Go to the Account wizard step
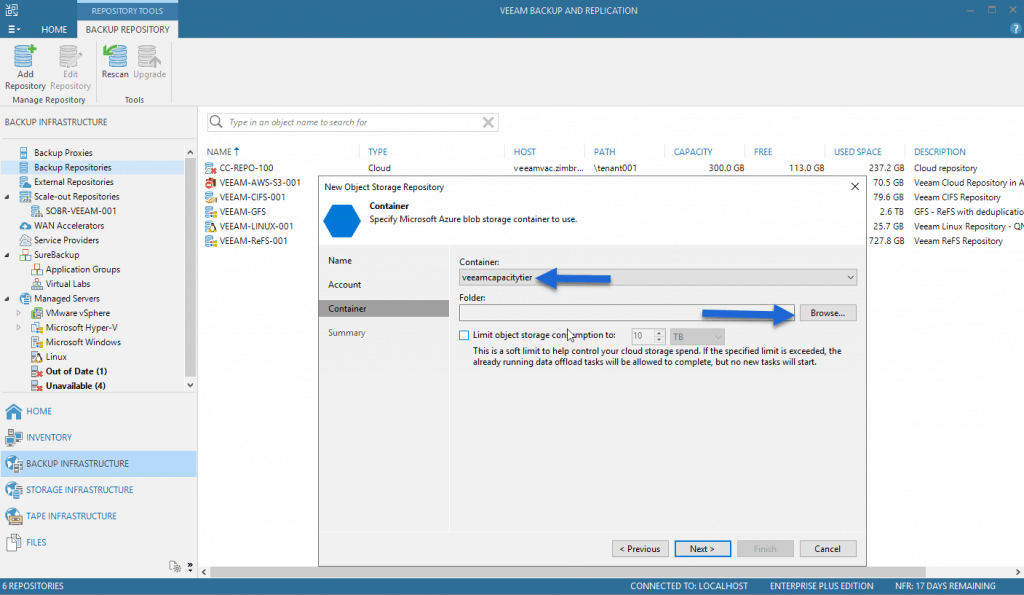1024x595 pixels. [x=344, y=285]
